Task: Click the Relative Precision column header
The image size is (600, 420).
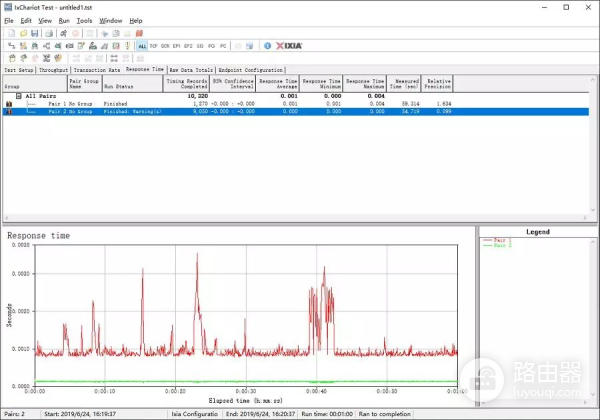Action: pyautogui.click(x=439, y=83)
